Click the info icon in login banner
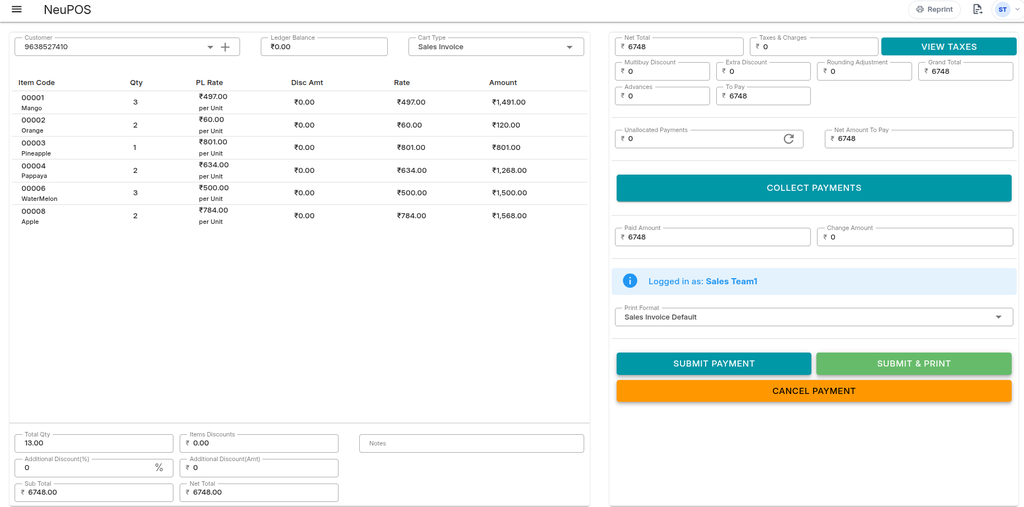The width and height of the screenshot is (1024, 507). (x=630, y=281)
